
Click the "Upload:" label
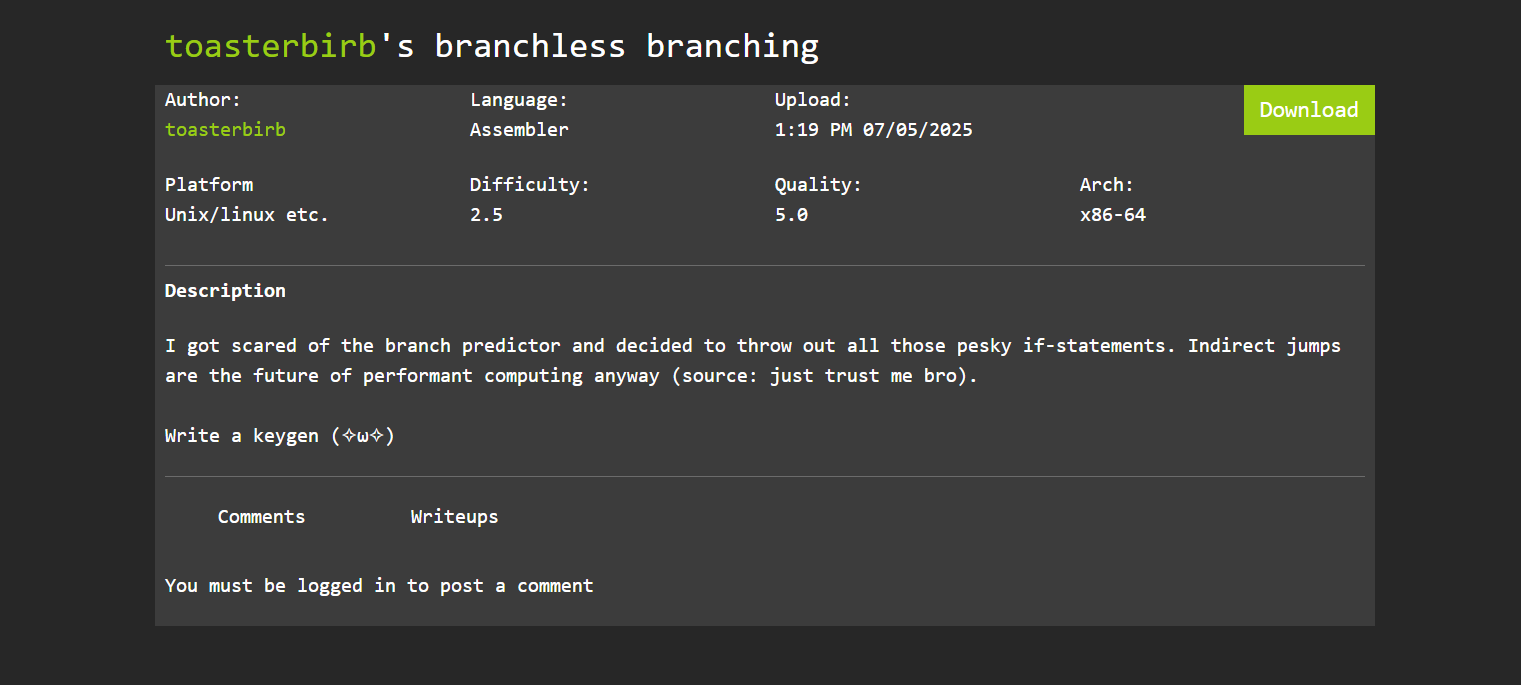[812, 100]
